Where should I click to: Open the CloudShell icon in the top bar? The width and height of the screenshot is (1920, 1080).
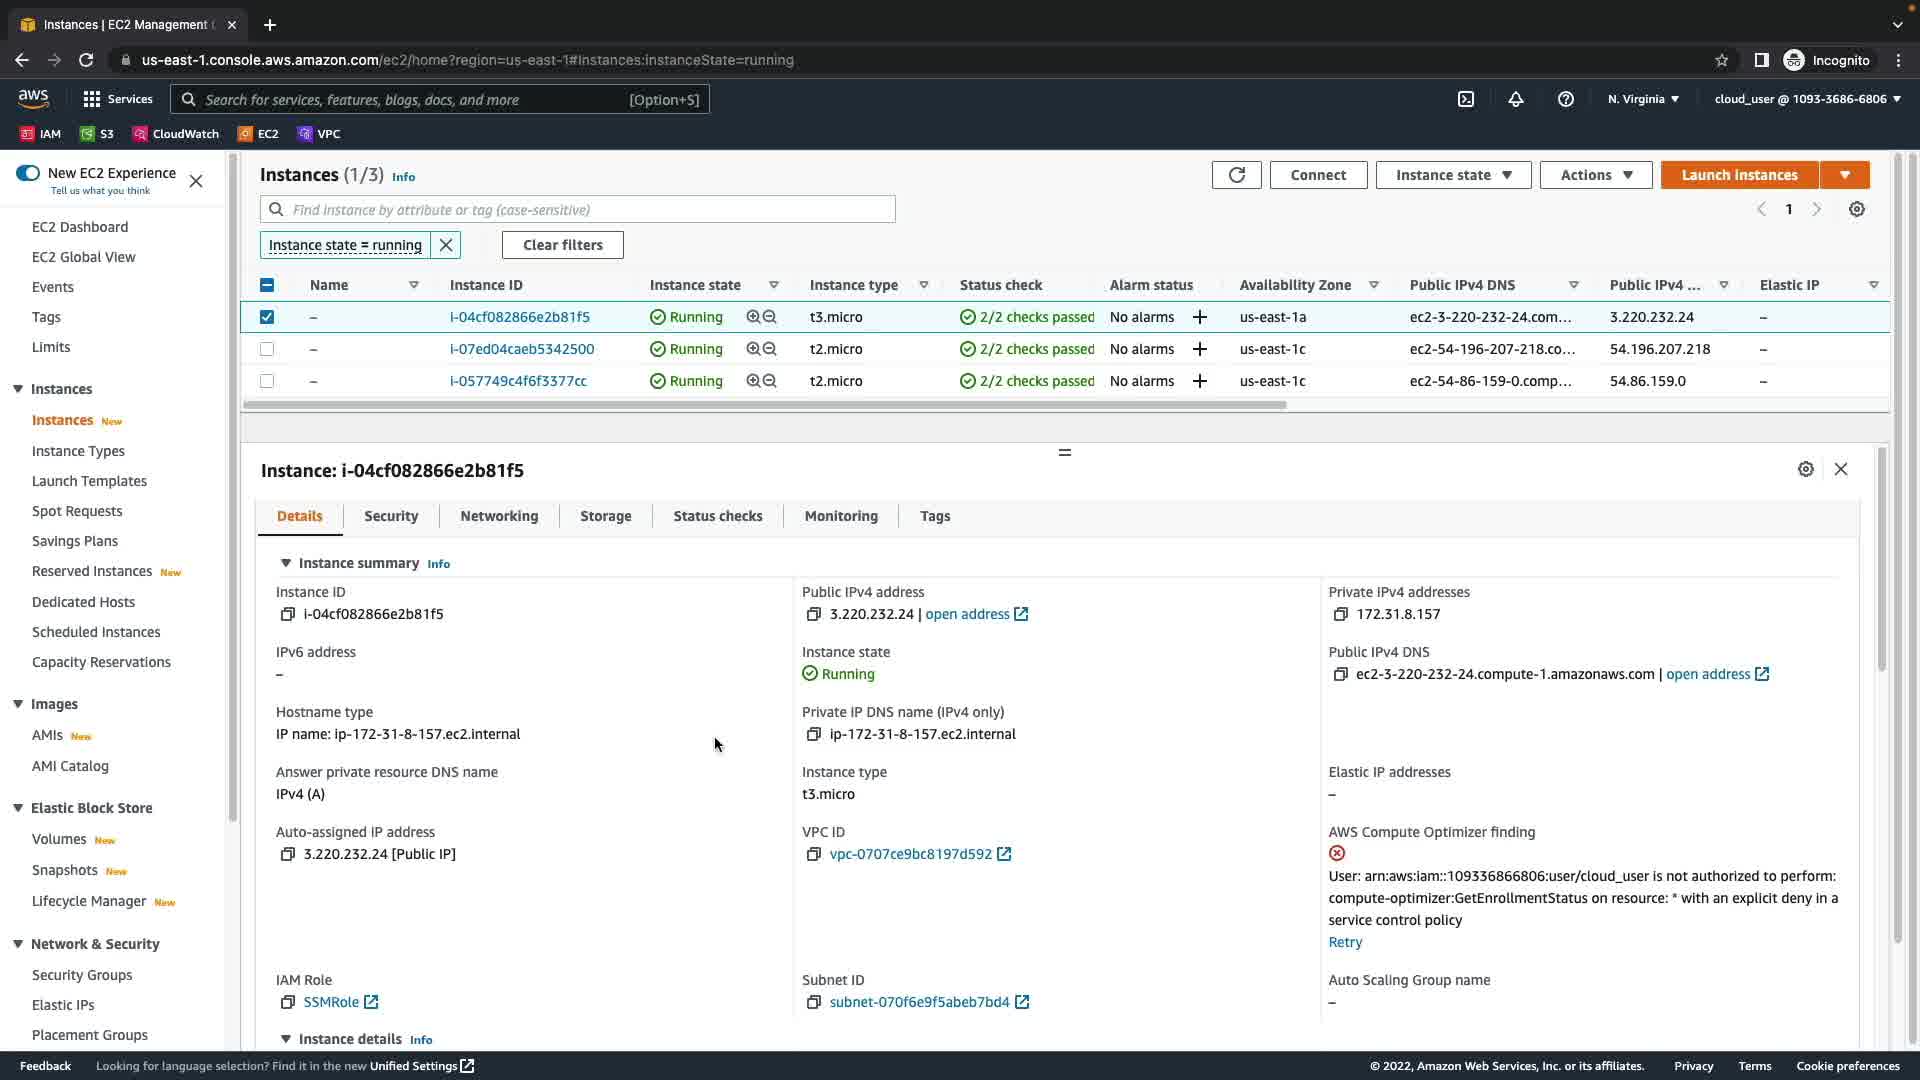coord(1466,99)
